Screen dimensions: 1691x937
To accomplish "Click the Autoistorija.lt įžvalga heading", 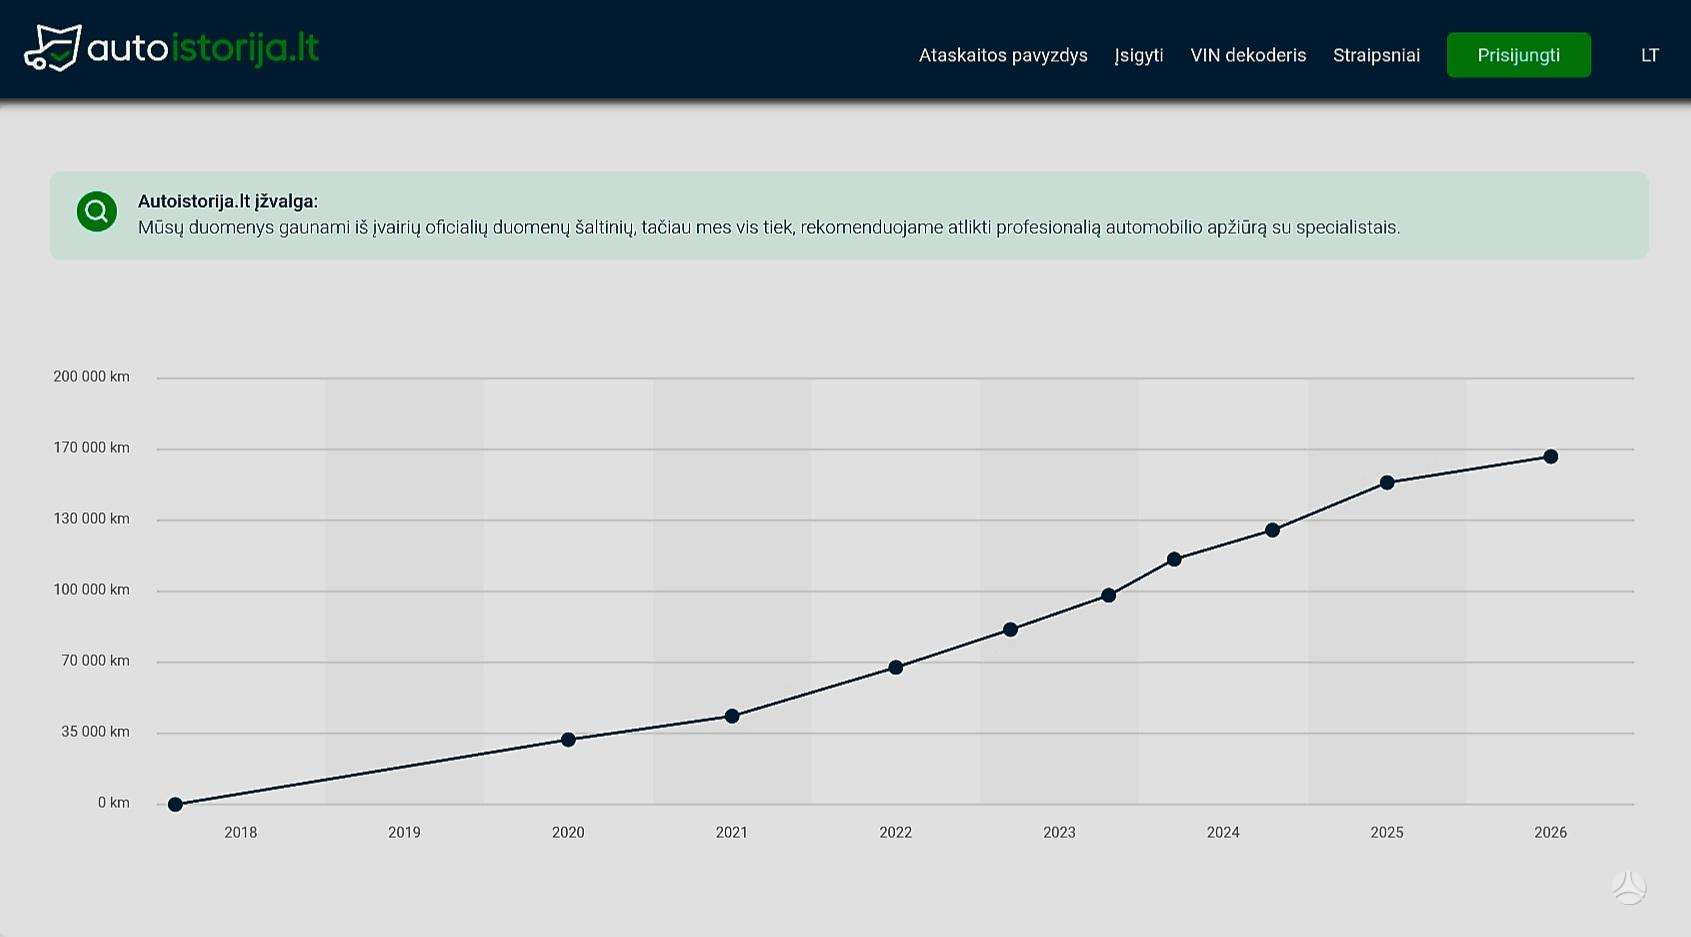I will [x=228, y=201].
